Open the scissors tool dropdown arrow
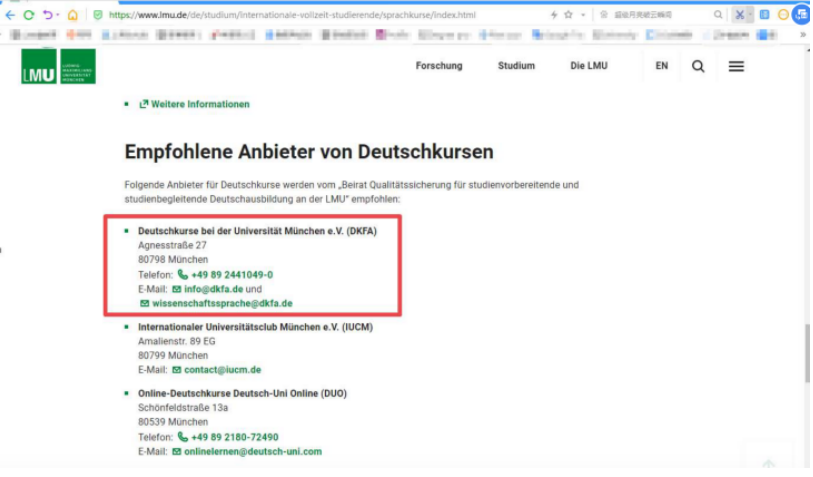Screen dimensions: 813x477 pyautogui.click(x=750, y=15)
